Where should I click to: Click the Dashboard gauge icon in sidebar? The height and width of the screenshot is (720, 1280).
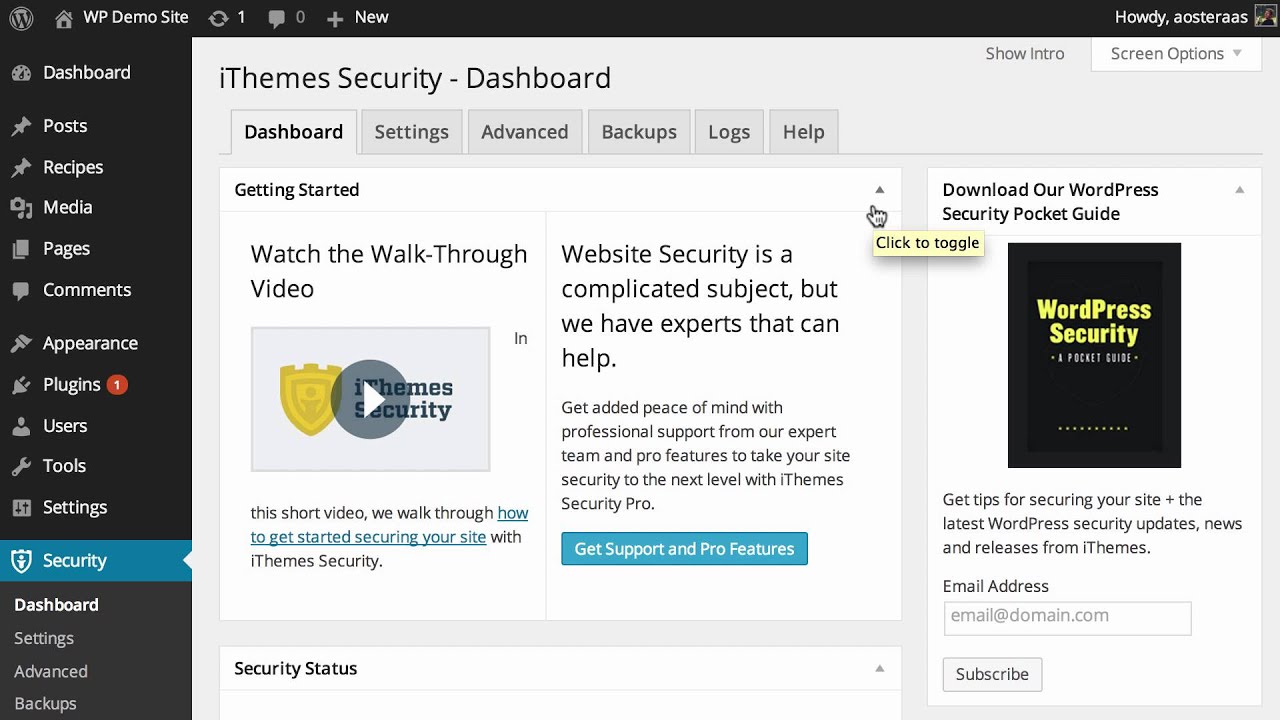(x=21, y=73)
